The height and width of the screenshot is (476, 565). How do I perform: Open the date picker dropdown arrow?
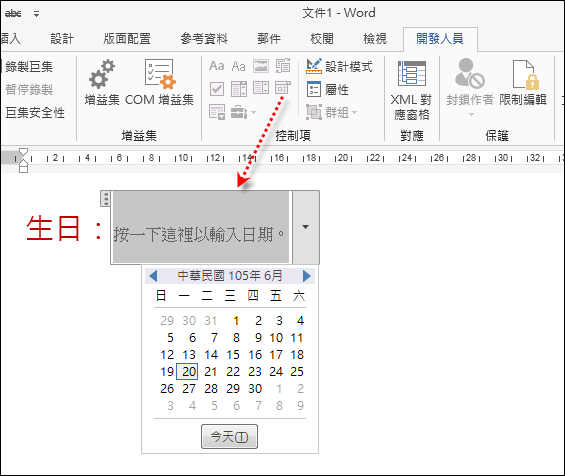306,227
